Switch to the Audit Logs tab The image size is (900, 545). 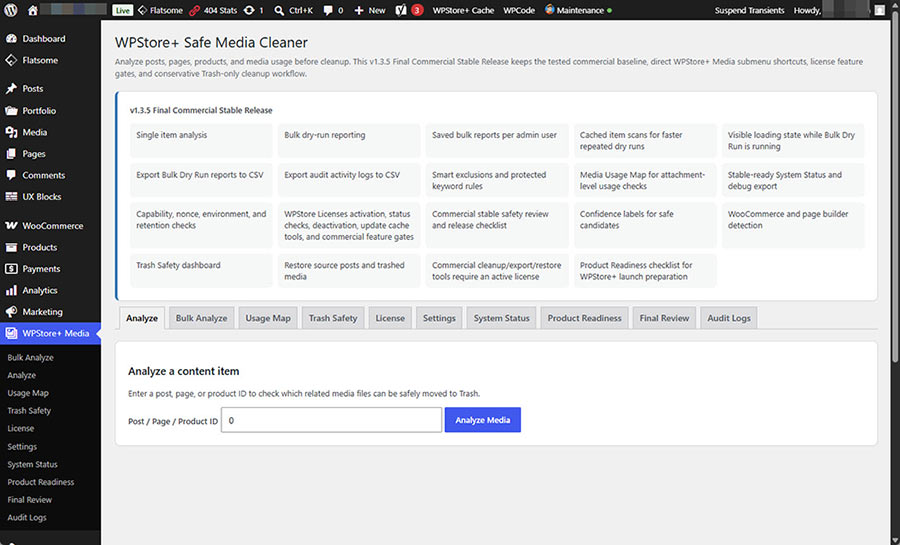point(729,318)
